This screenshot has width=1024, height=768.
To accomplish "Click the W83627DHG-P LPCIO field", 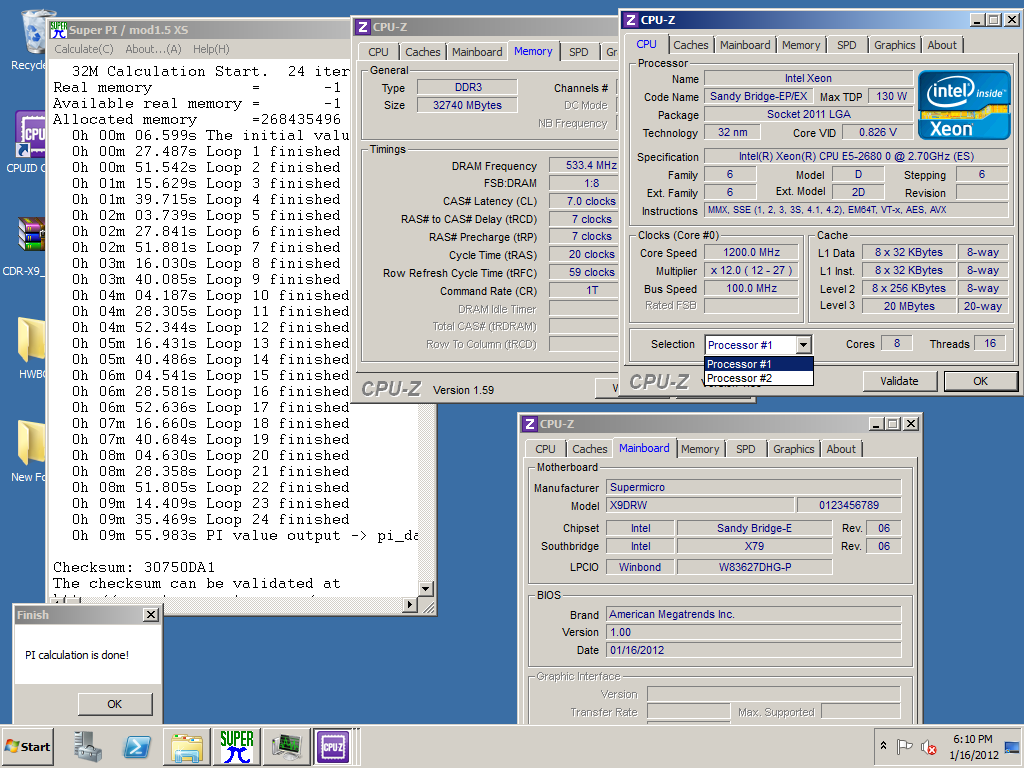I will [x=755, y=567].
